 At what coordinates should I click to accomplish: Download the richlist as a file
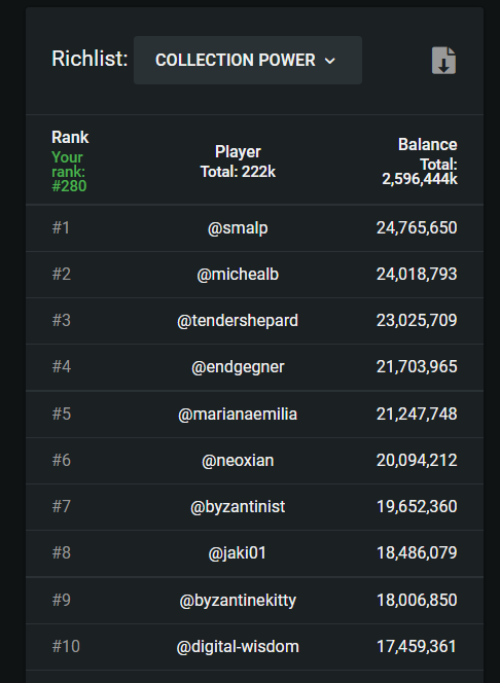coord(444,61)
